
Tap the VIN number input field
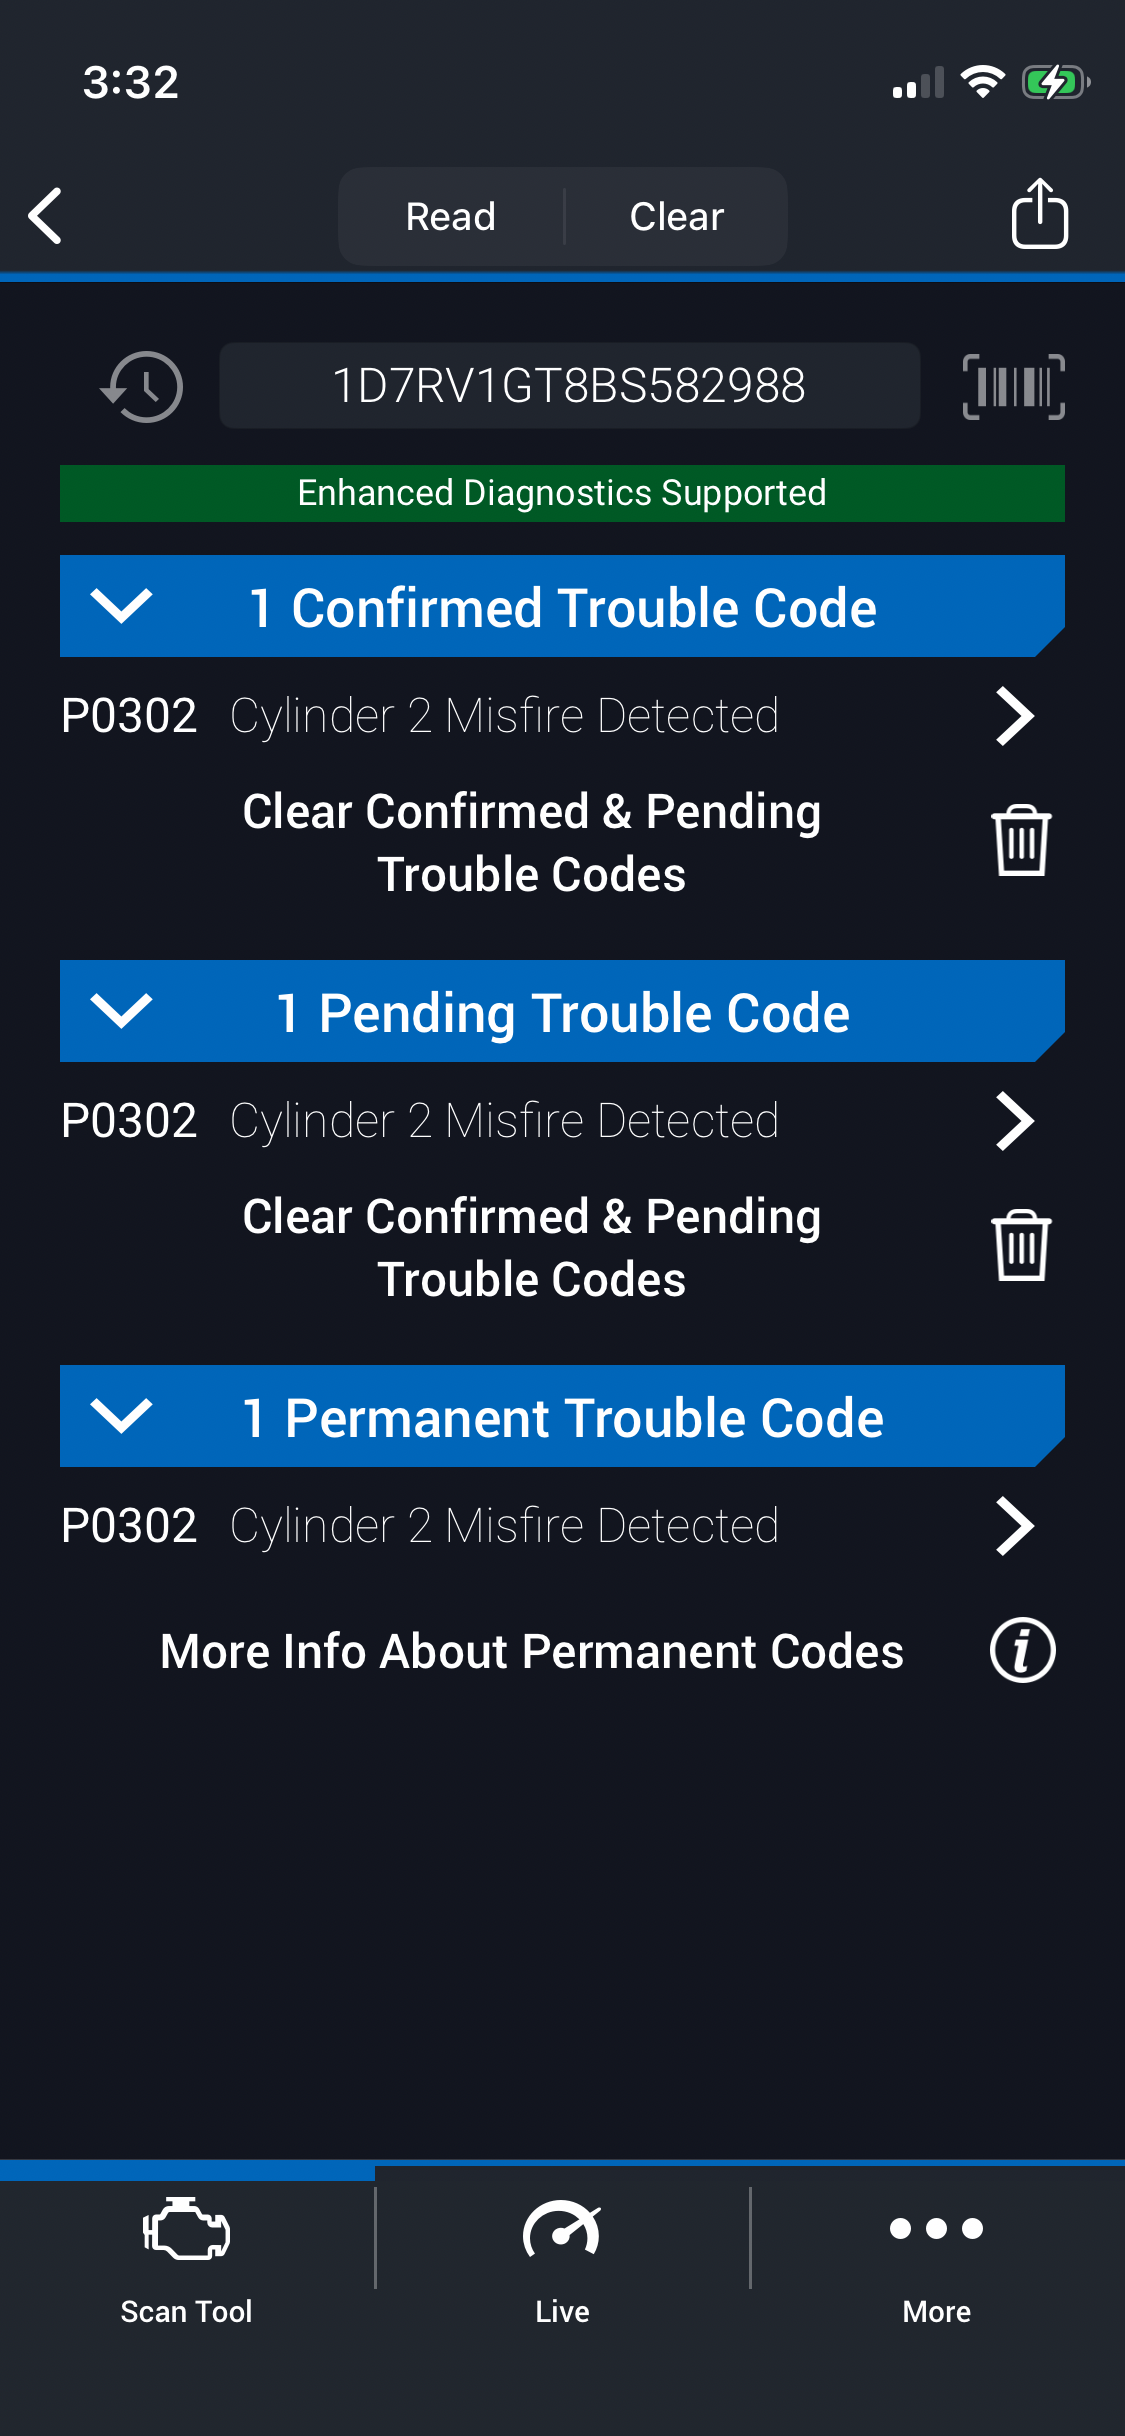click(x=569, y=386)
